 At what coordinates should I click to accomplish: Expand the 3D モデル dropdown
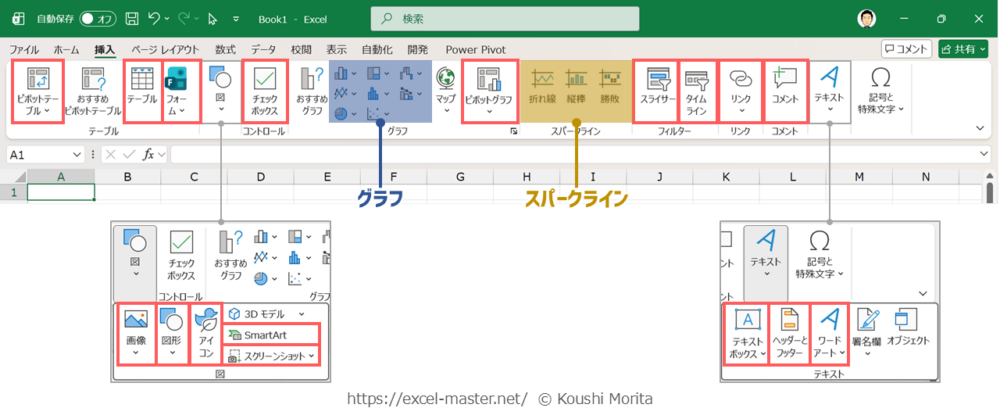coord(302,314)
